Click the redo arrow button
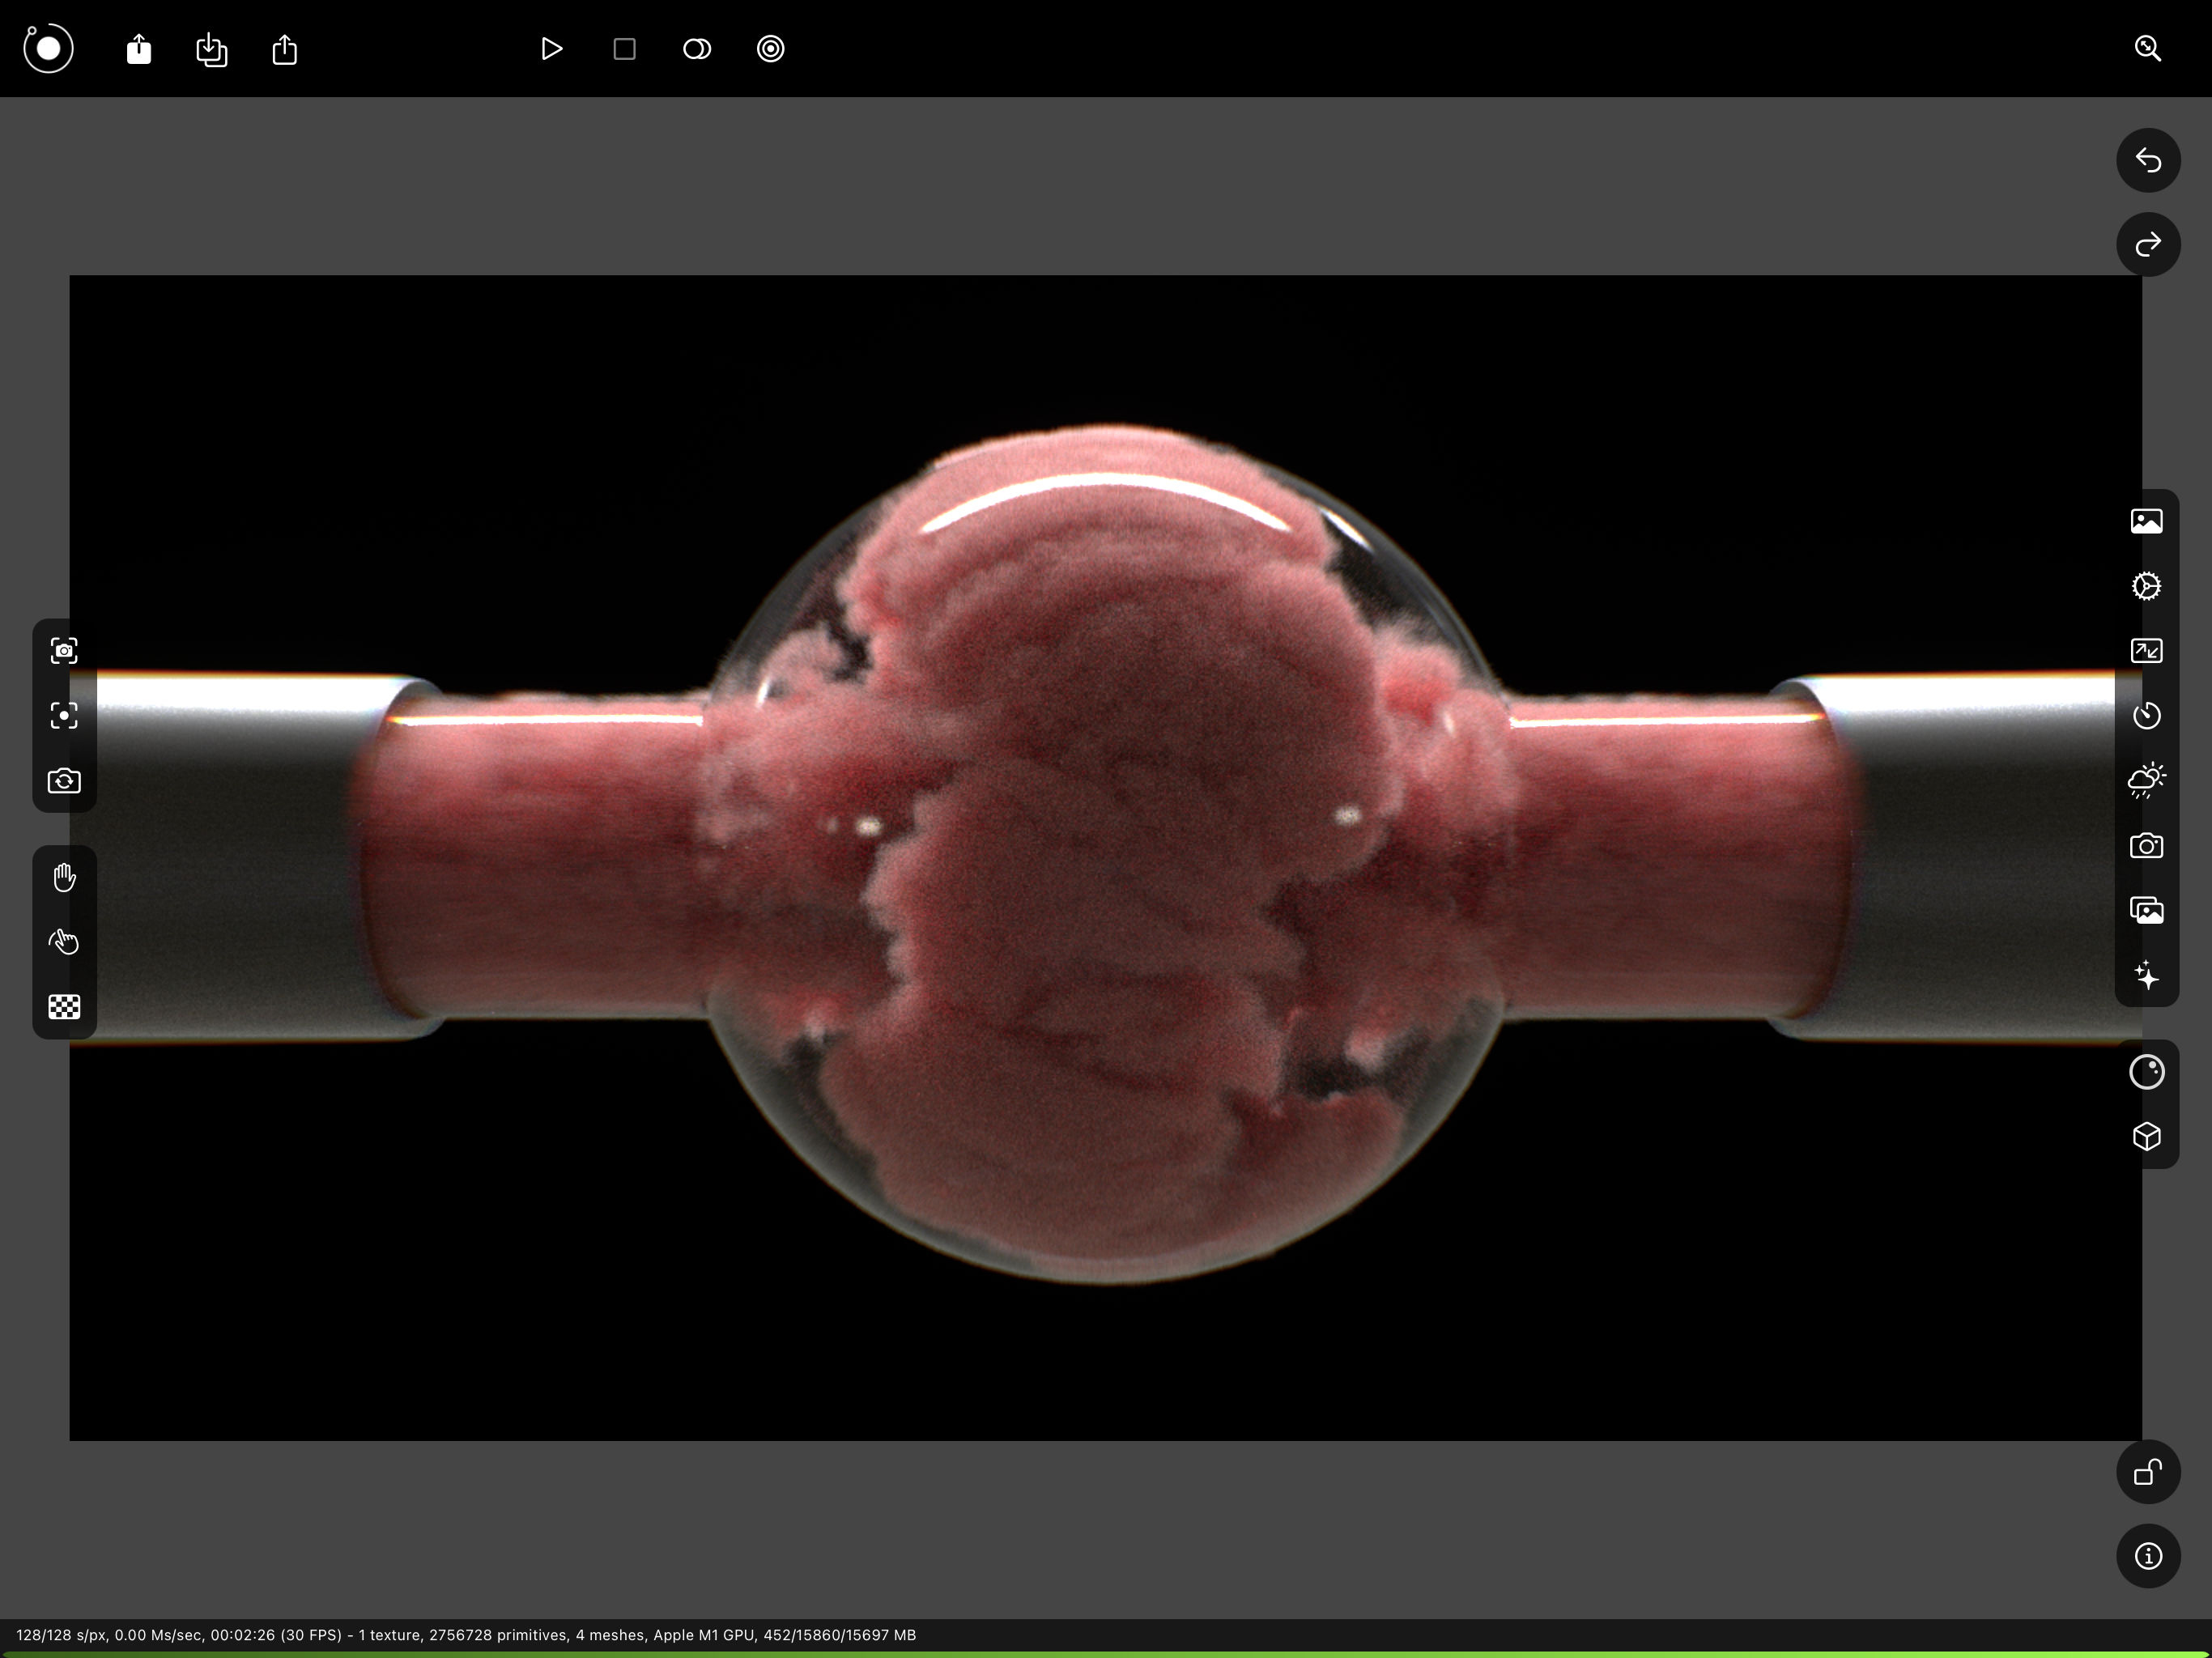Screen dimensions: 2212x1658 coord(2147,244)
